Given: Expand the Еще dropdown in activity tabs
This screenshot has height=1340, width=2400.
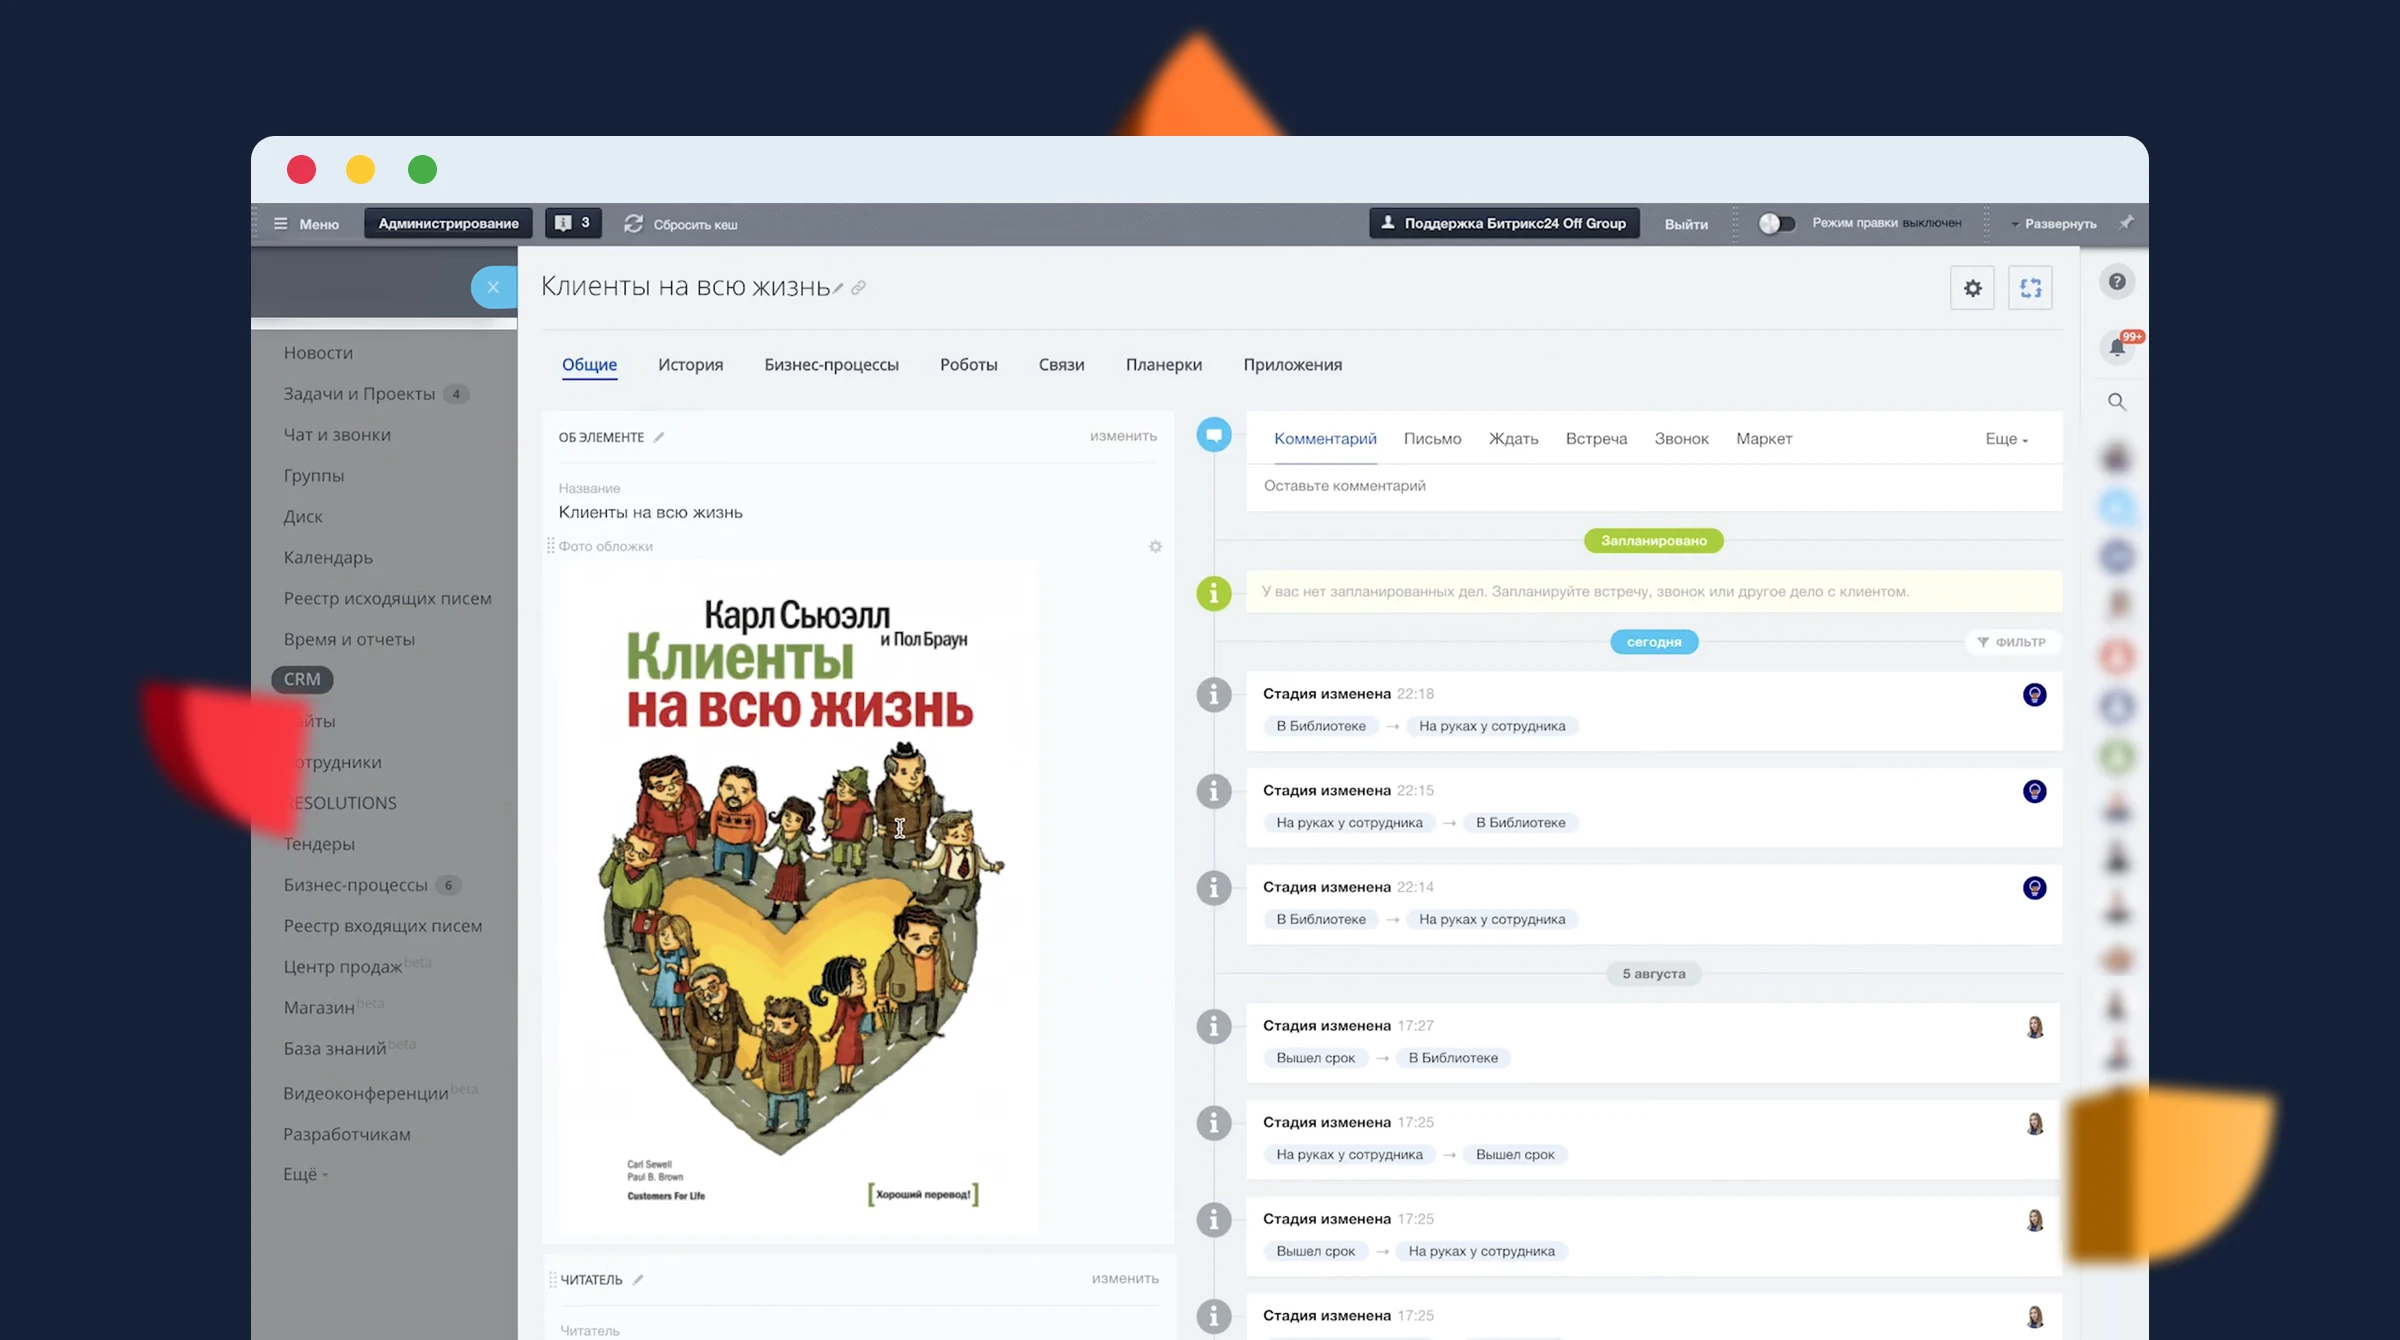Looking at the screenshot, I should (x=2006, y=439).
